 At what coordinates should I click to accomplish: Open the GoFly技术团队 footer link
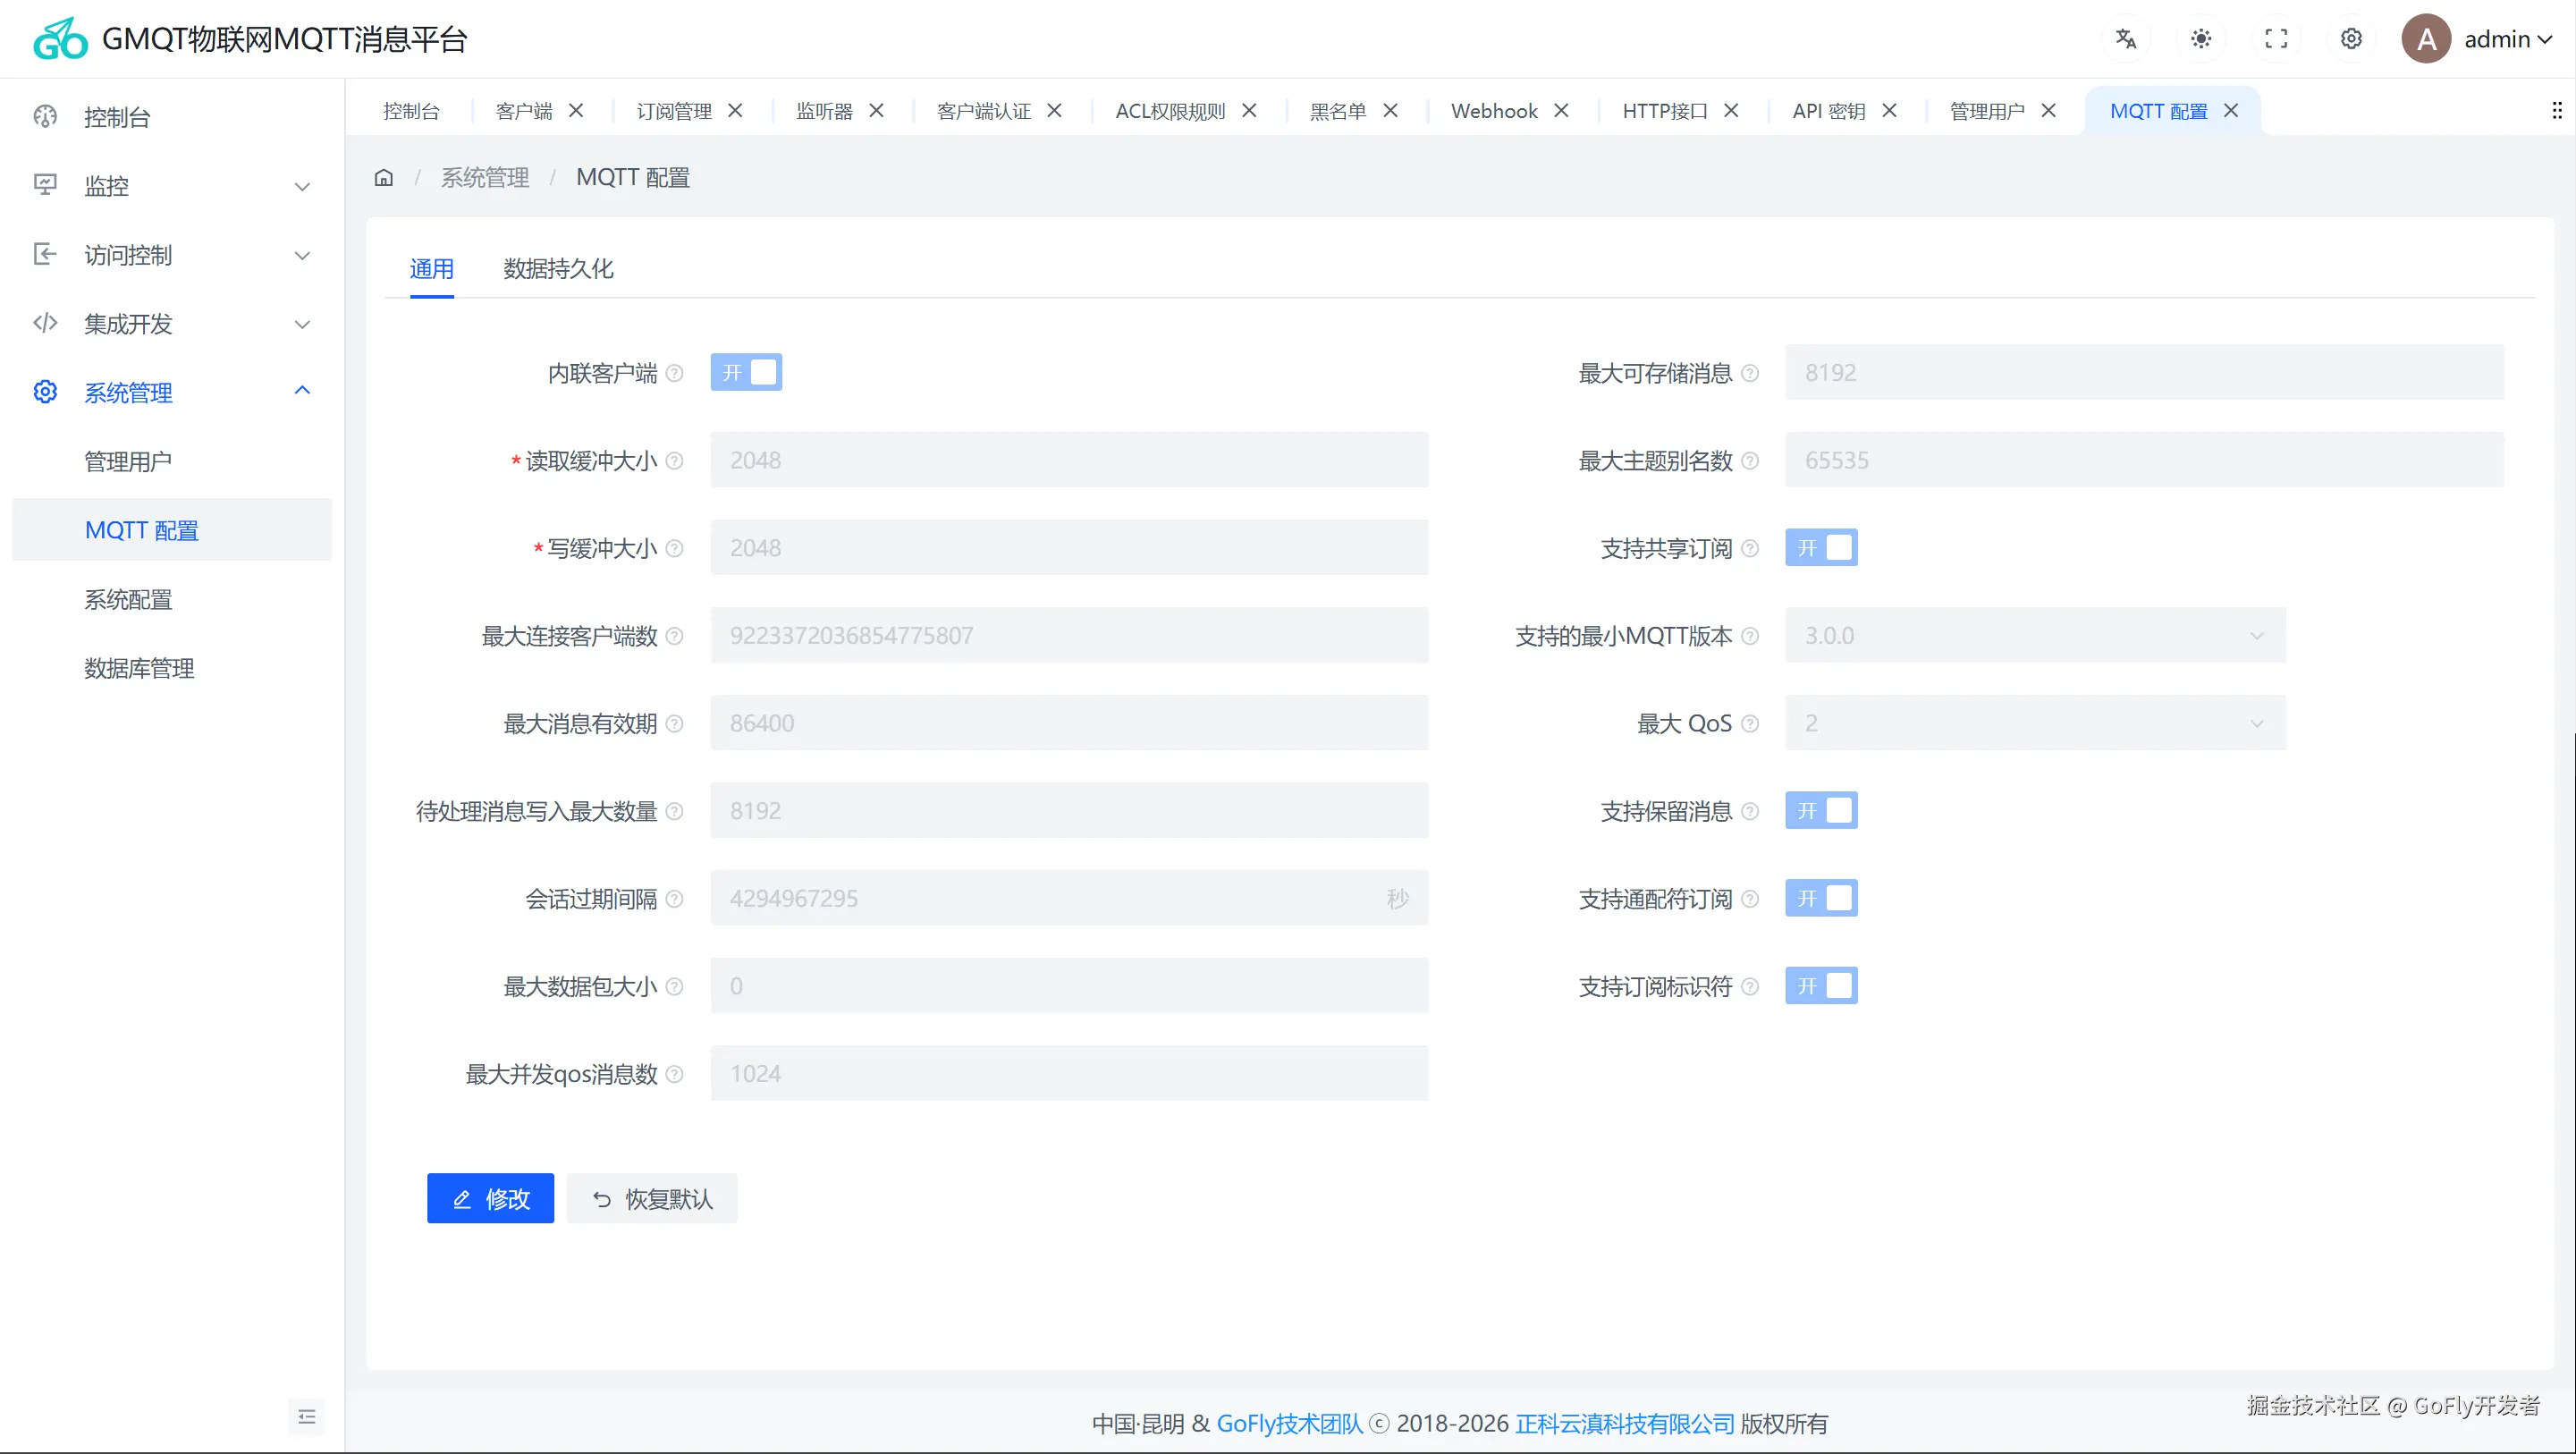click(x=1289, y=1424)
